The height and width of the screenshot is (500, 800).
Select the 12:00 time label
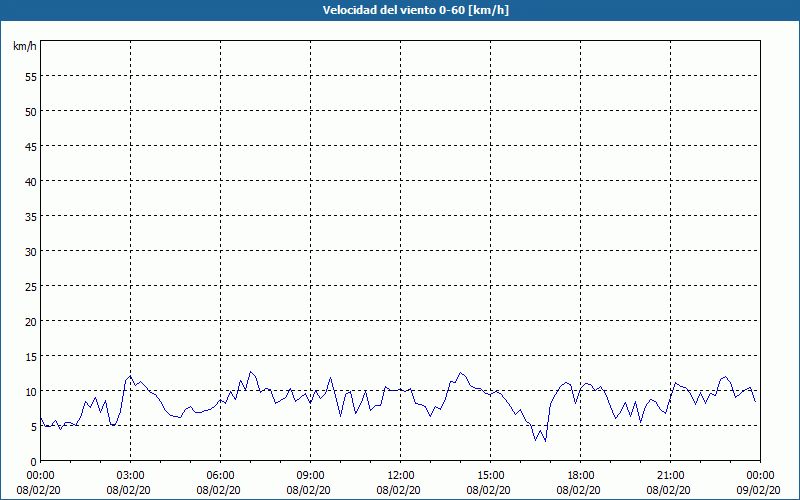click(401, 476)
